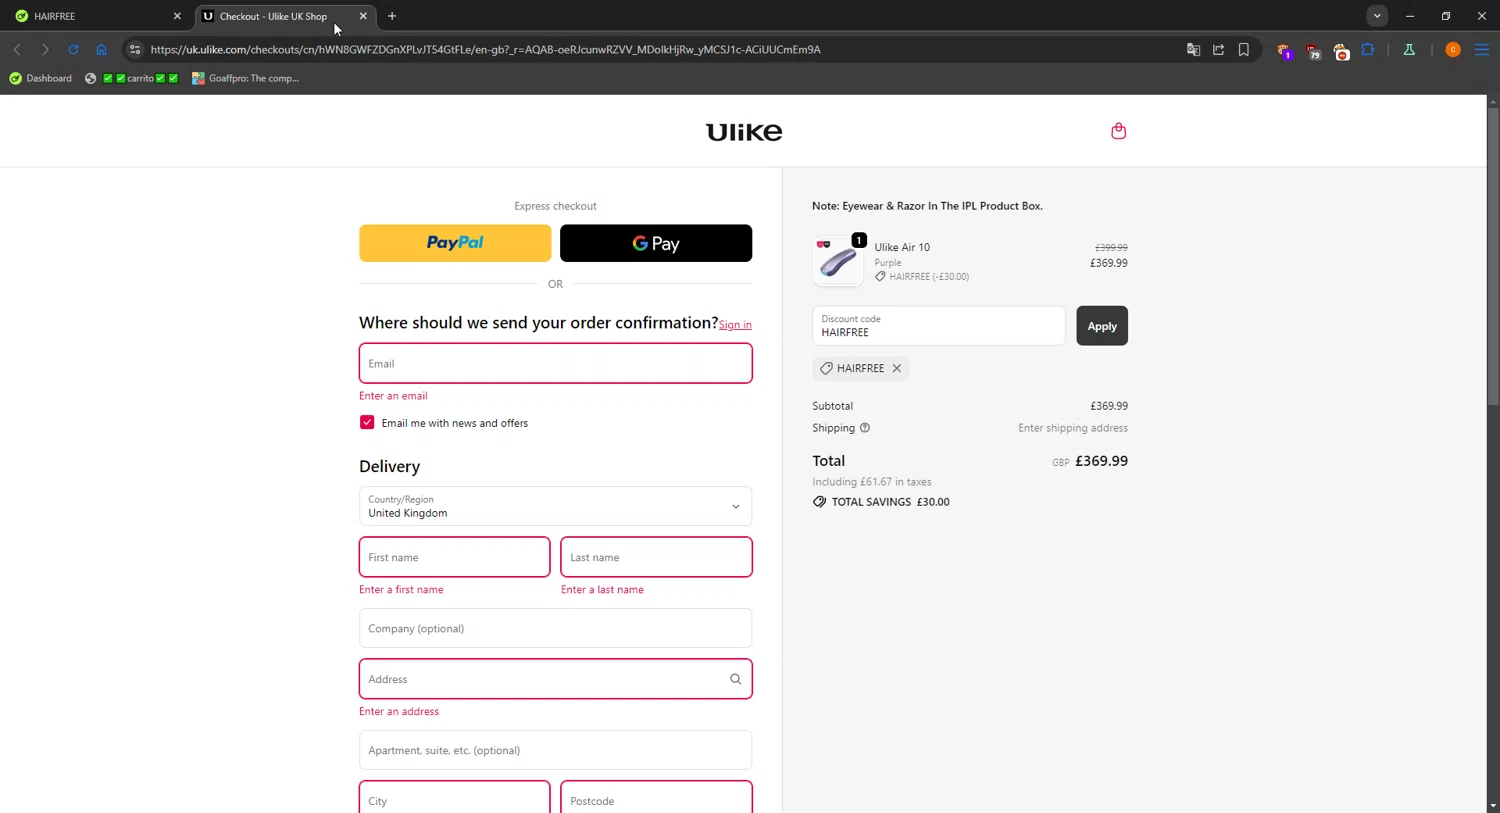
Task: Click the 'Enter an email' error message
Action: 393,396
